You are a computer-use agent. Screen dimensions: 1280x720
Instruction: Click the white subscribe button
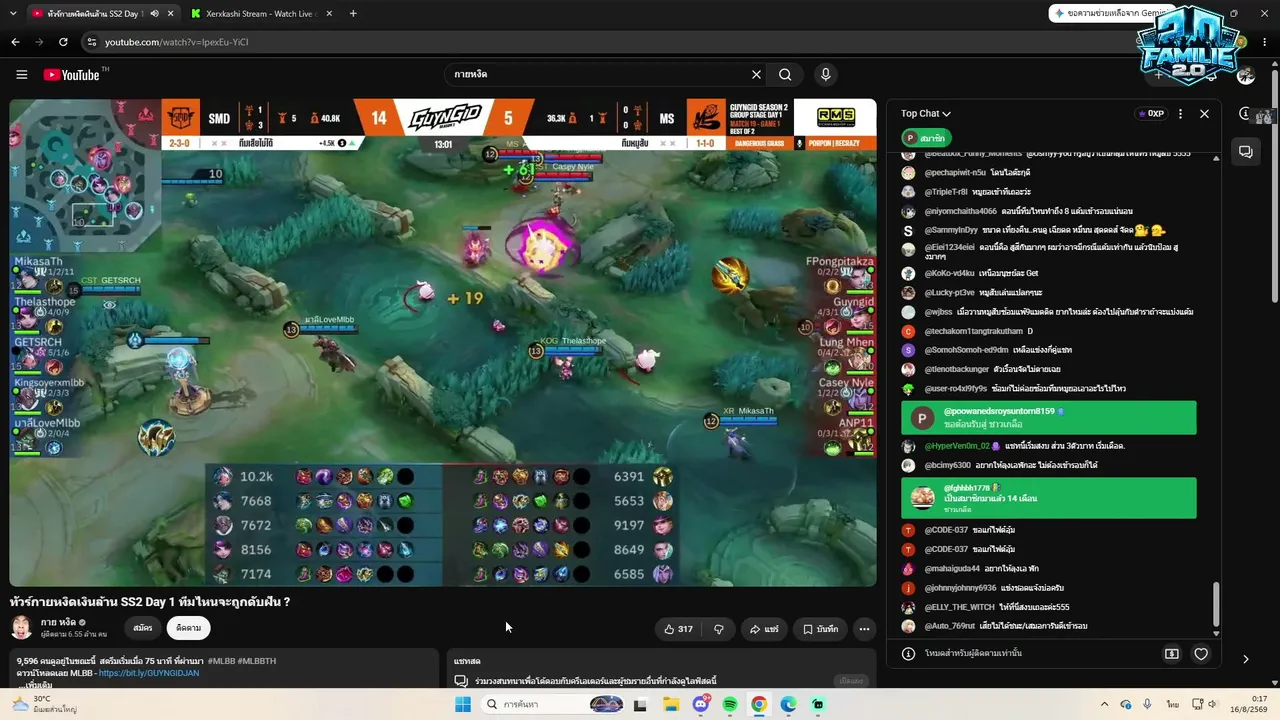[188, 628]
